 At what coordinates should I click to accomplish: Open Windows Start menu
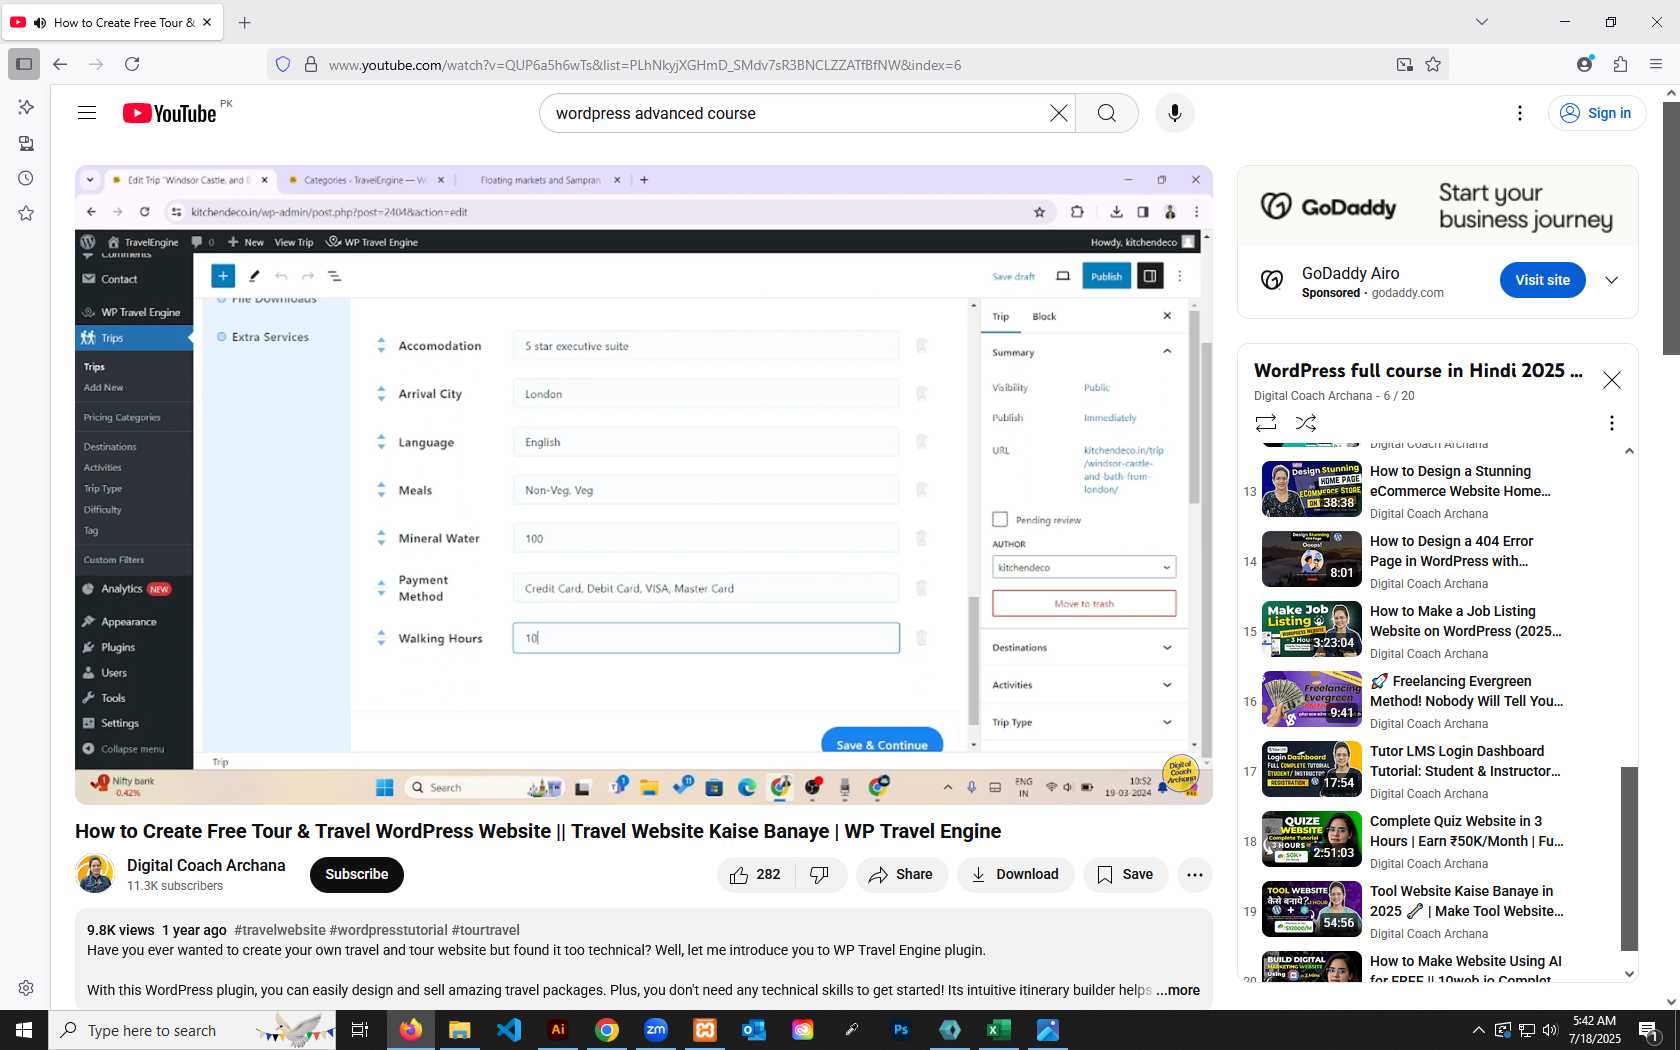coord(24,1030)
